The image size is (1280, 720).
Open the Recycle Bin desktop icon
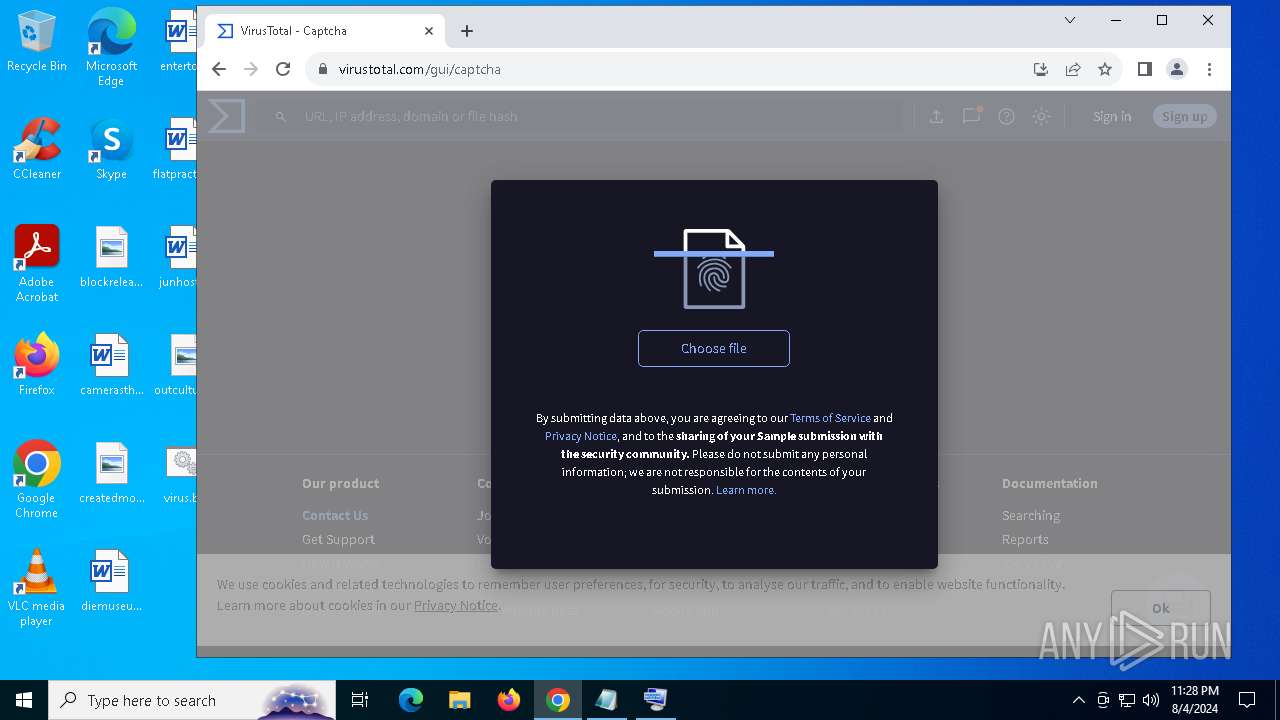click(37, 41)
